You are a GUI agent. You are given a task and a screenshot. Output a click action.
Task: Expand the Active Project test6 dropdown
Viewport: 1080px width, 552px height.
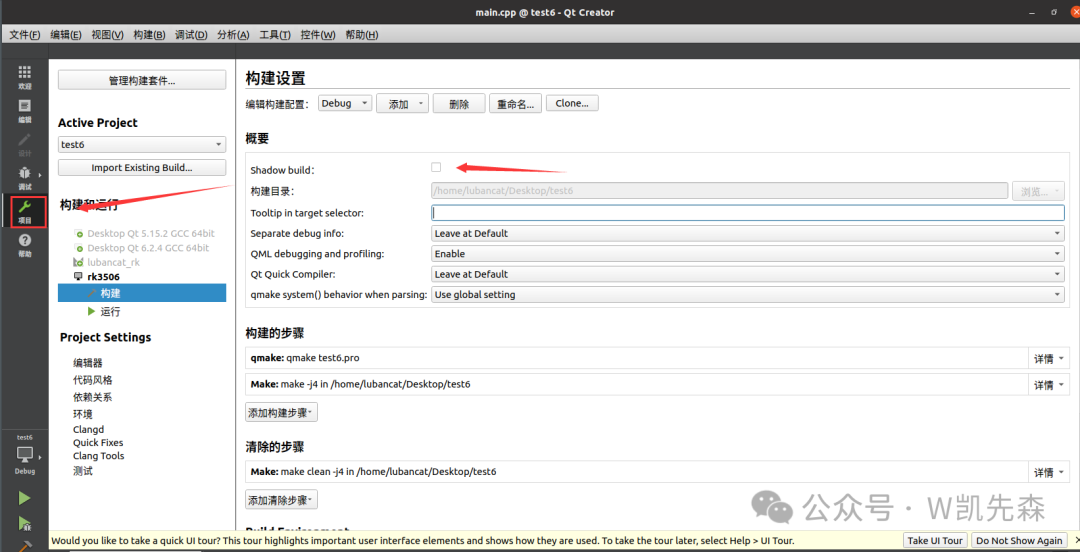click(x=141, y=145)
